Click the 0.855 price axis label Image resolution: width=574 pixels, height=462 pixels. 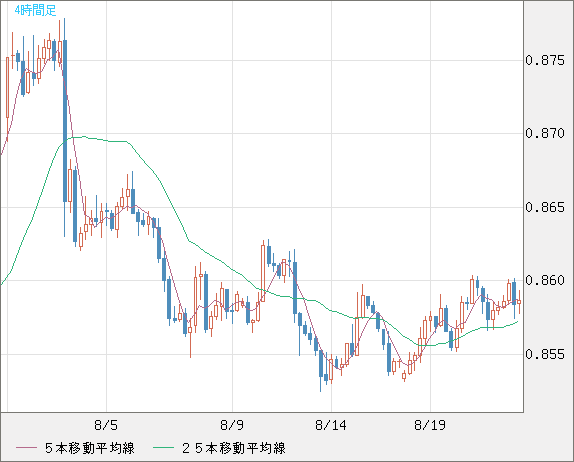point(545,354)
